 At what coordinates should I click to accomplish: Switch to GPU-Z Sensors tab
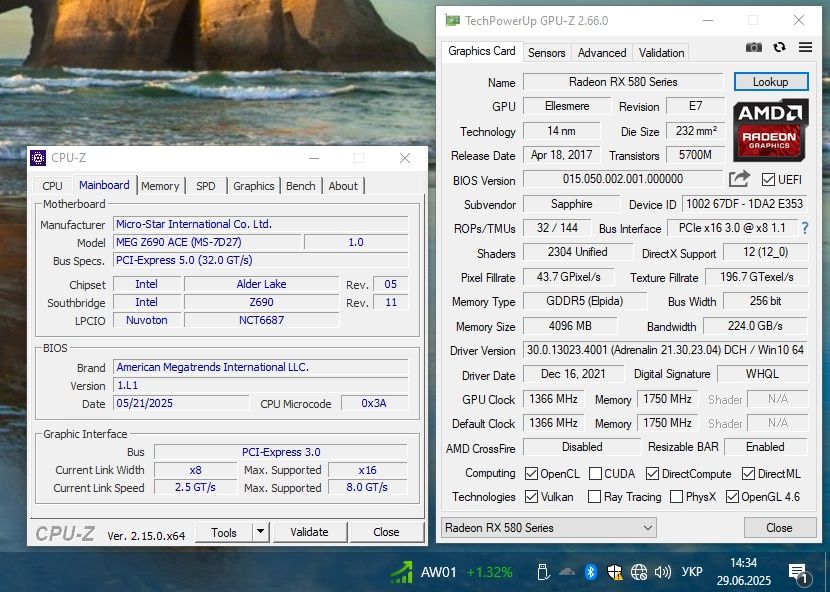546,53
